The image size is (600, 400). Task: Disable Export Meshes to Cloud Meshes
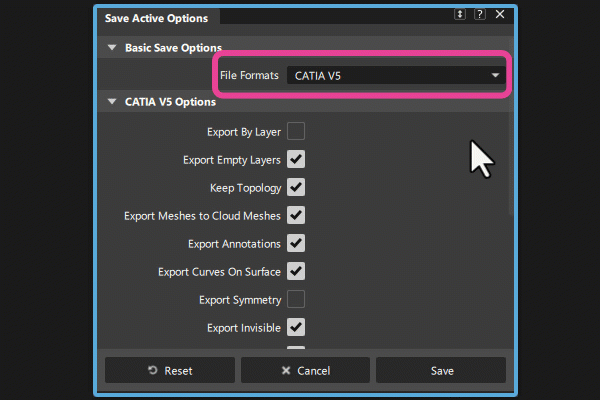296,215
